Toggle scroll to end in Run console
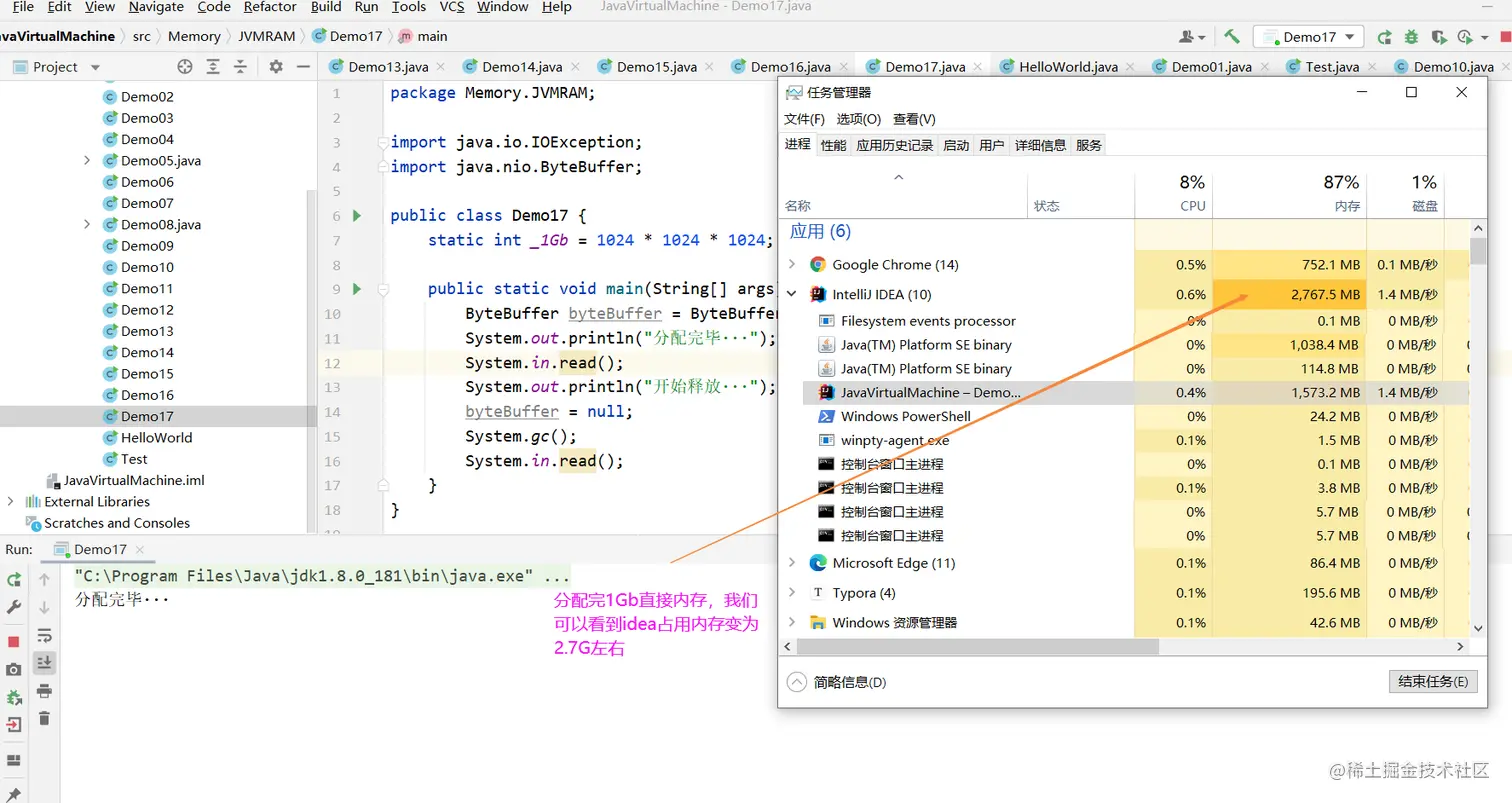Screen dimensions: 1512x803 pyautogui.click(x=44, y=662)
